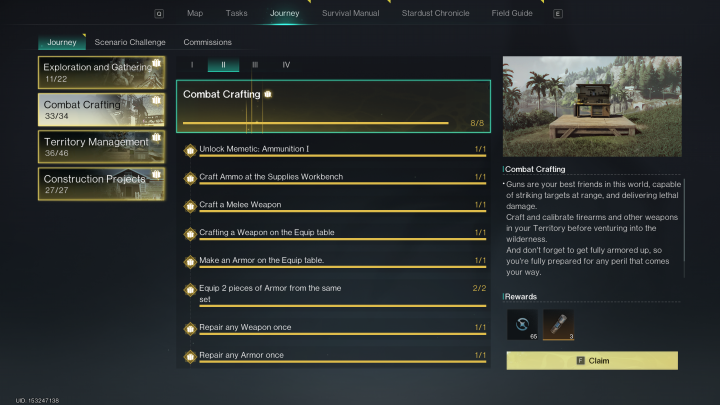
Task: Inspect the reward item with quantity 3
Action: click(x=558, y=325)
